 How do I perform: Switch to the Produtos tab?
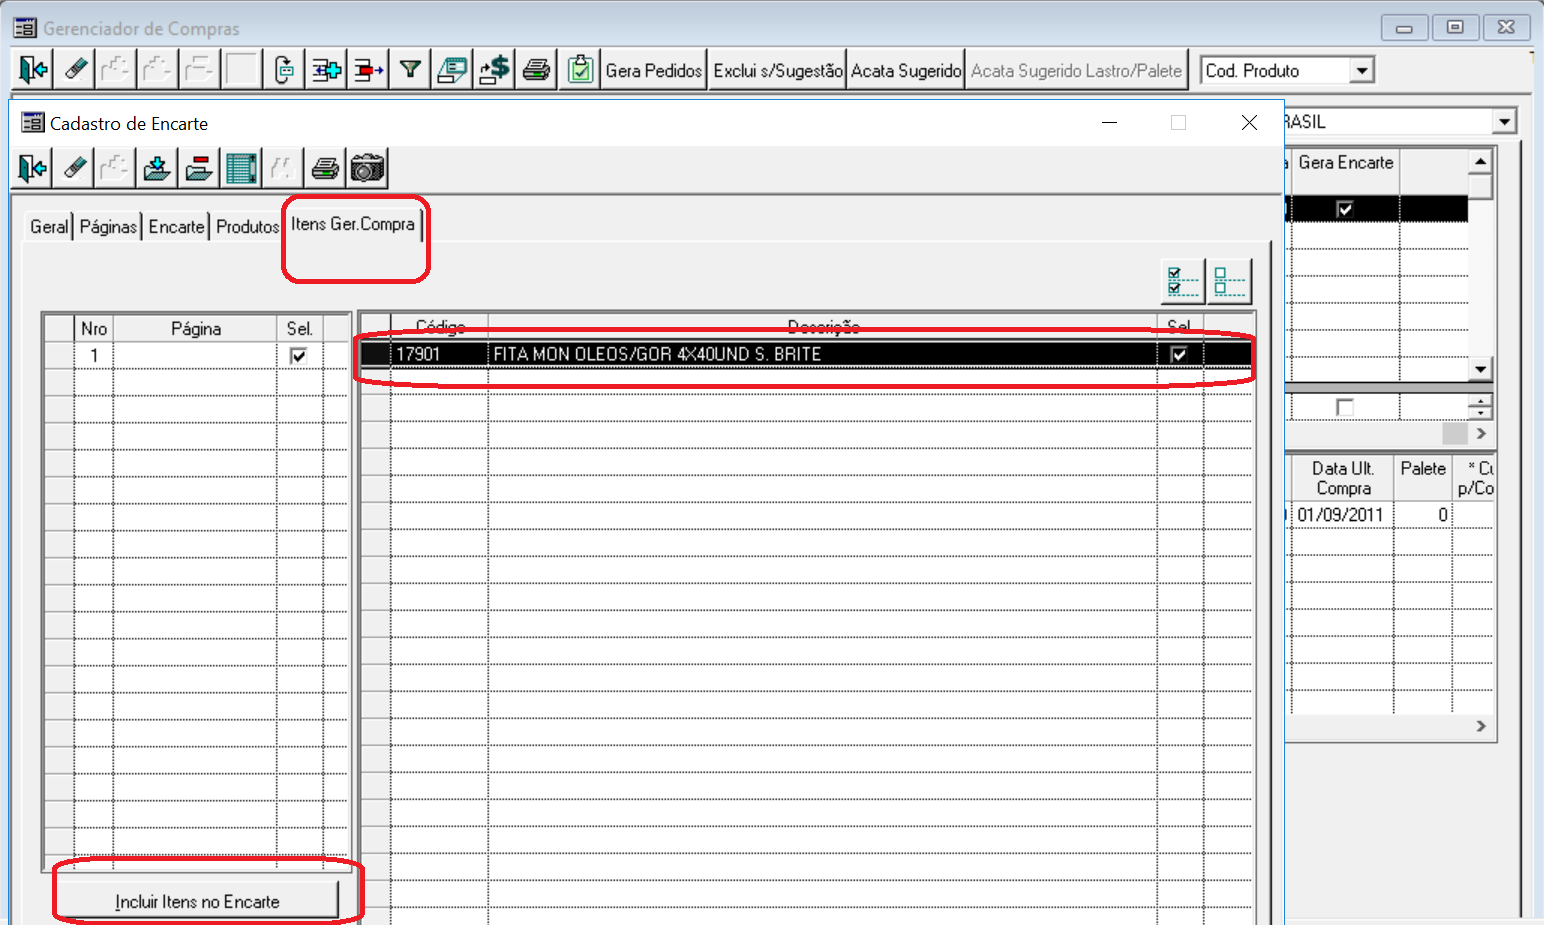[247, 227]
